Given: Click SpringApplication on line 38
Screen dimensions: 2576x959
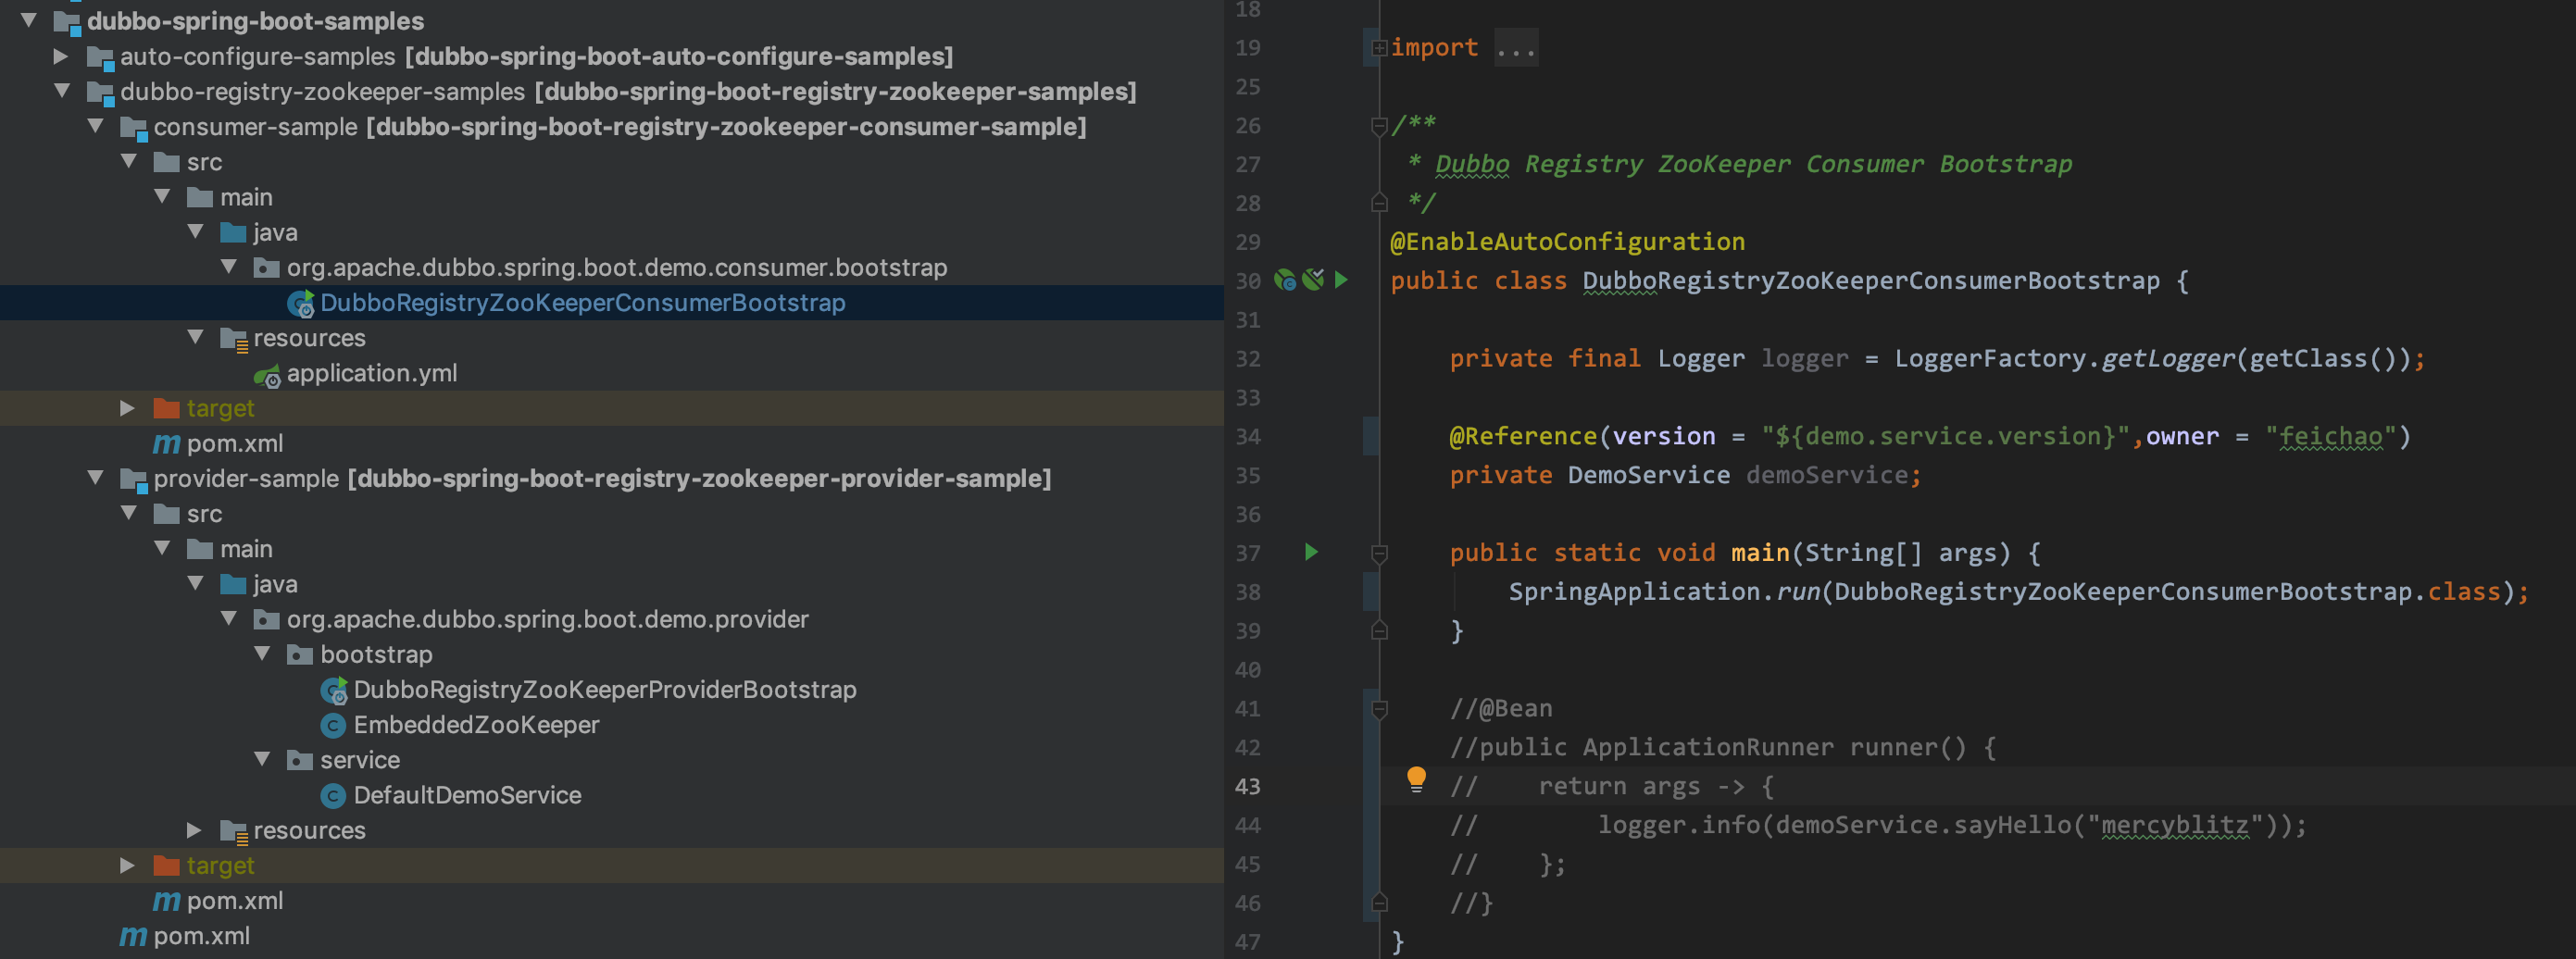Looking at the screenshot, I should 1634,591.
